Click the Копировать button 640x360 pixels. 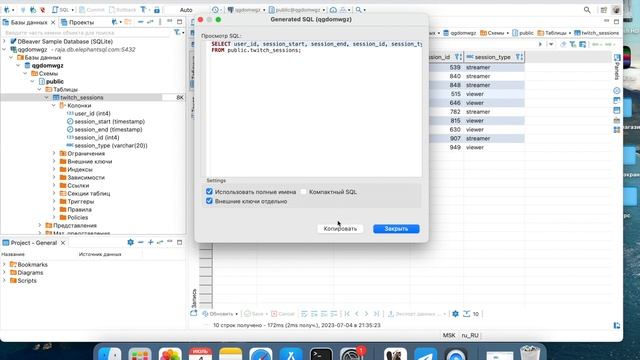tap(340, 229)
